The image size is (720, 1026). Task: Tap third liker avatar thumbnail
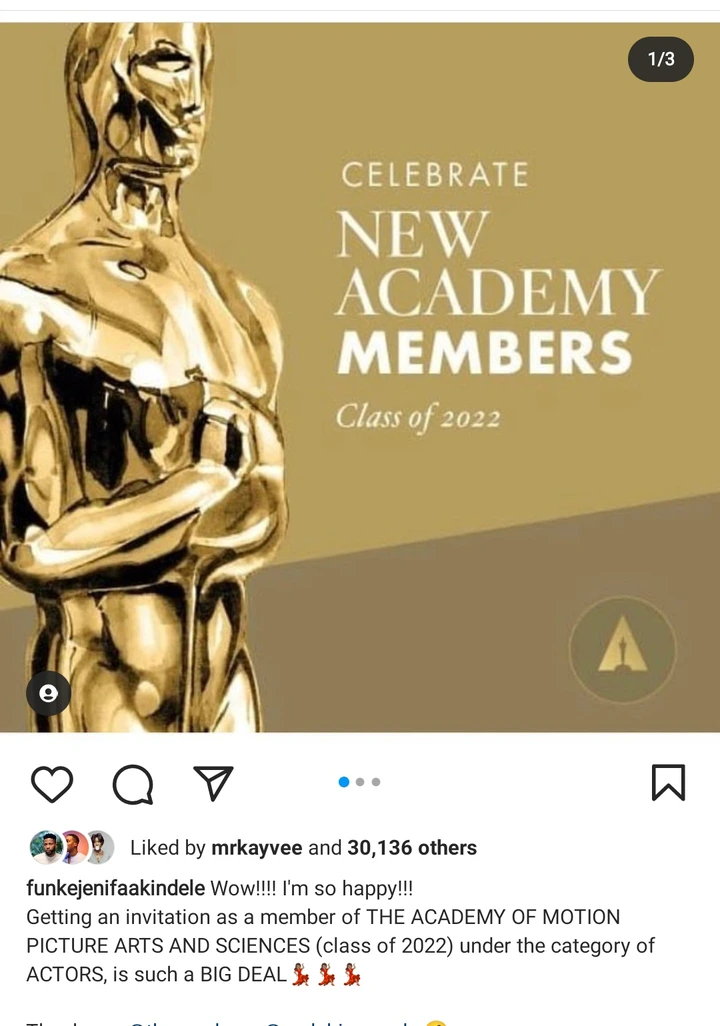99,847
